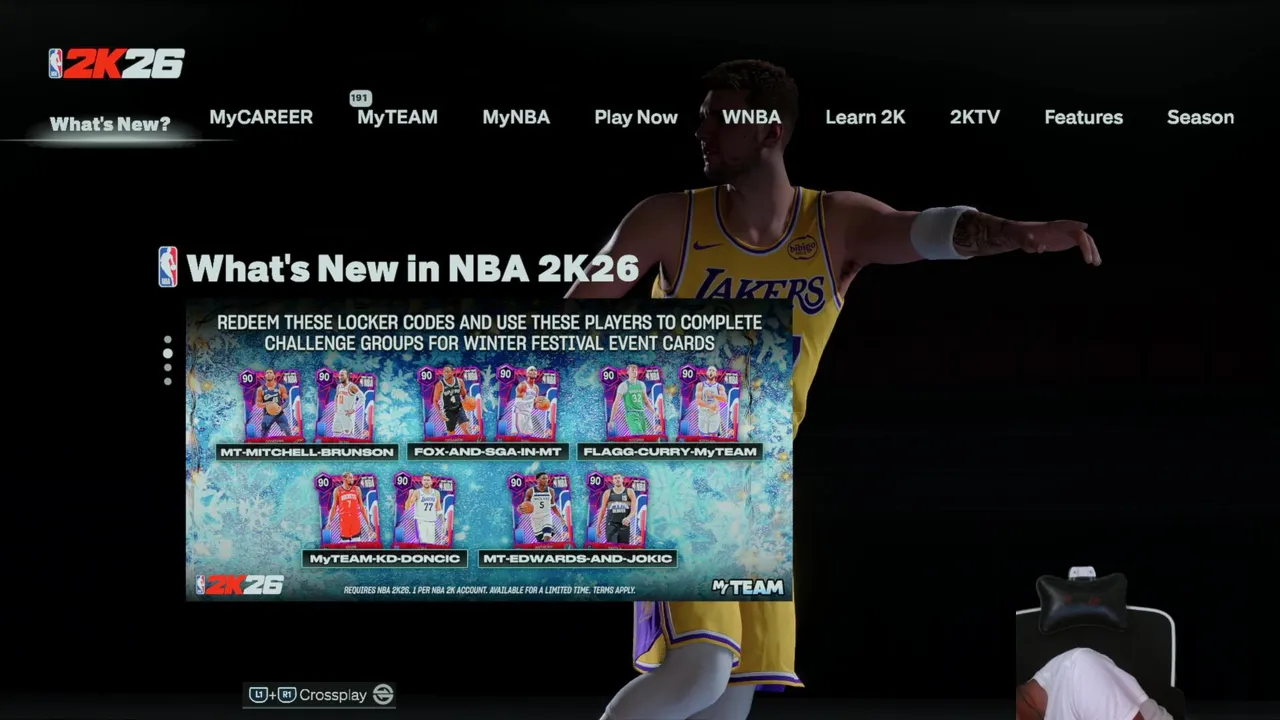Click the FOX-AND-SGA-IN-MT locker code
The height and width of the screenshot is (720, 1280).
pos(488,452)
